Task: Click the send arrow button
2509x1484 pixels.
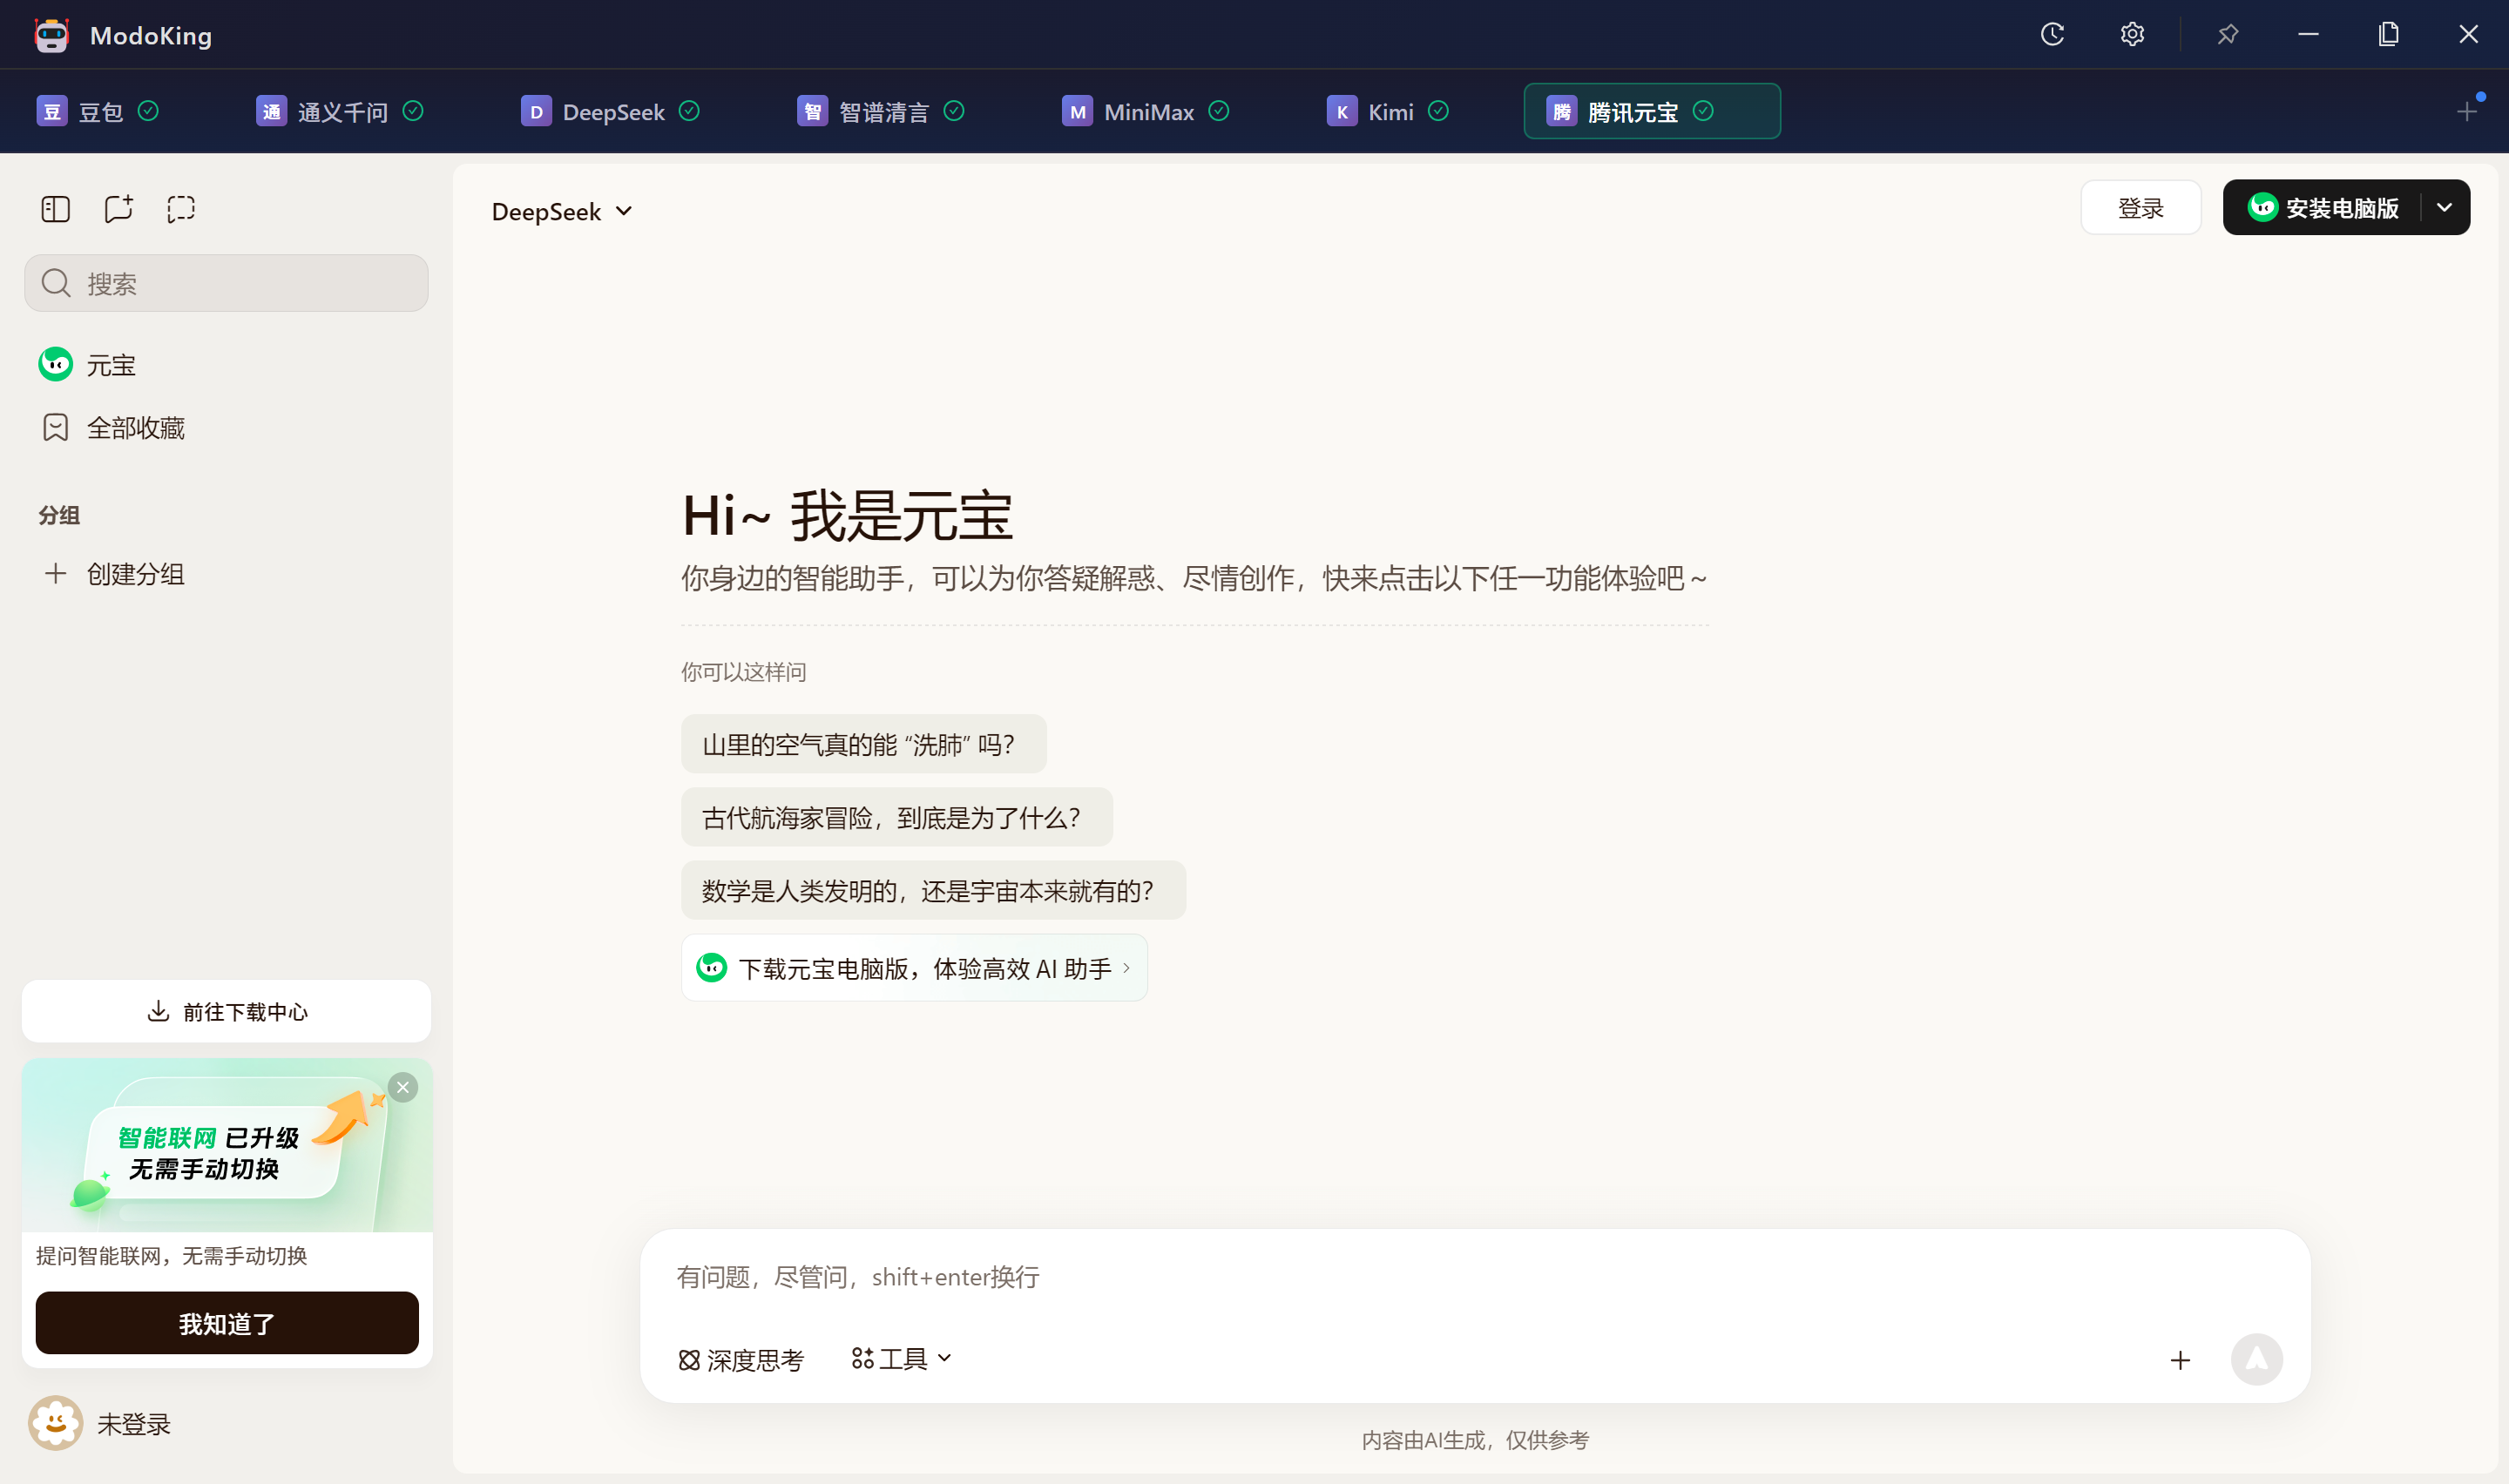Action: click(2257, 1359)
